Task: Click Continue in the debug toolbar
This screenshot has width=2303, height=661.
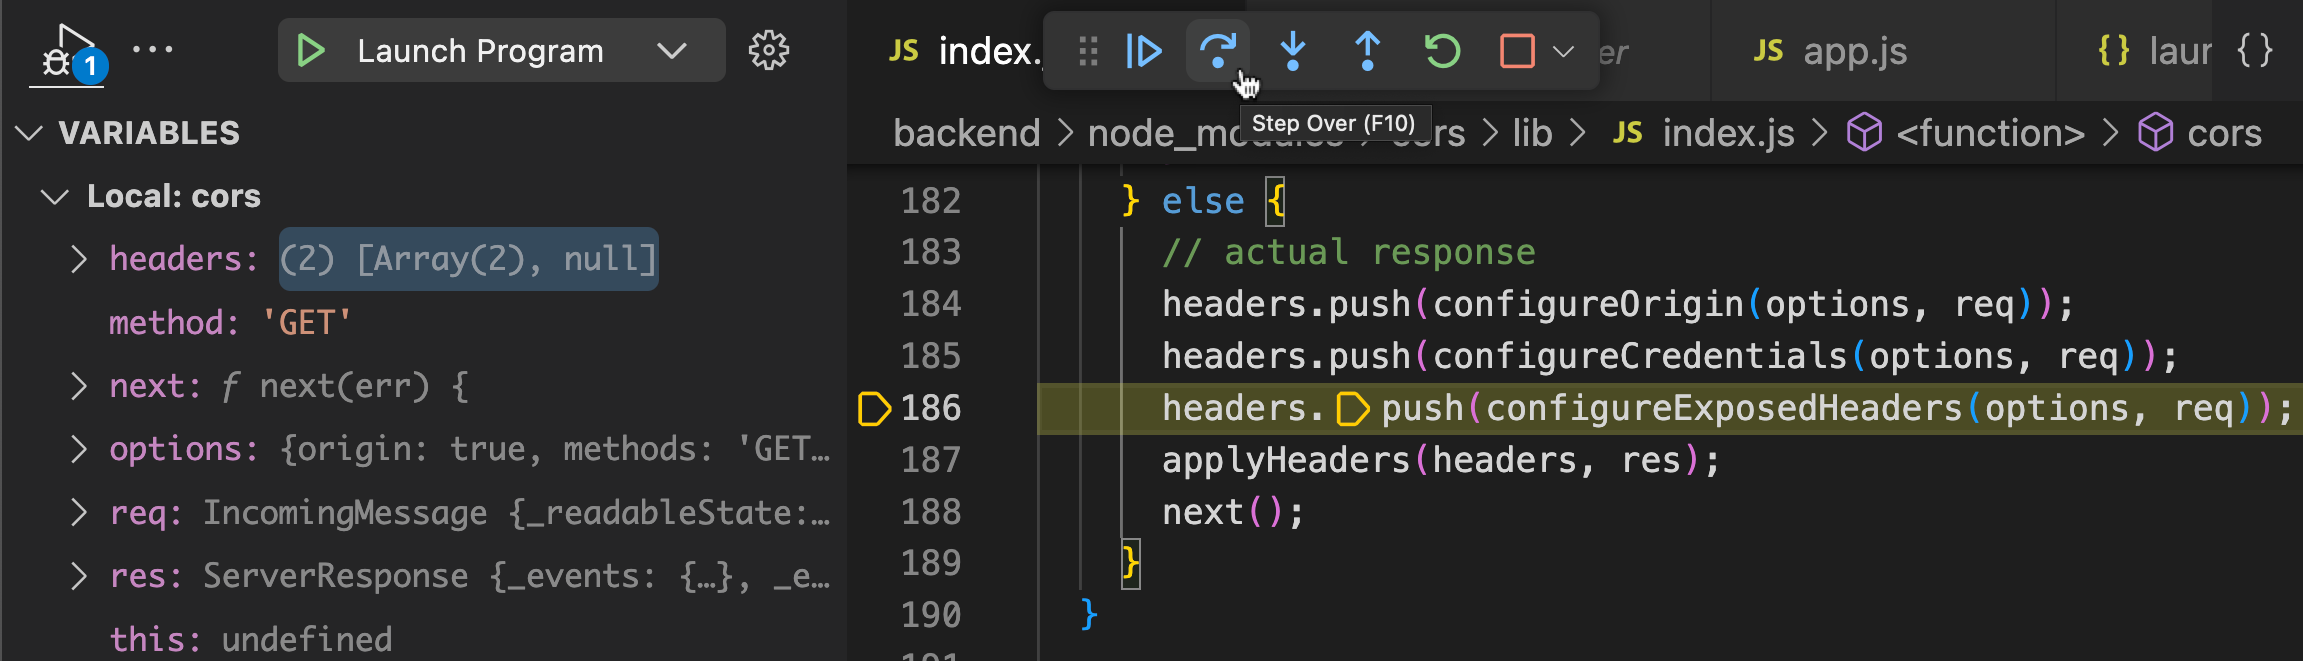Action: tap(1143, 50)
